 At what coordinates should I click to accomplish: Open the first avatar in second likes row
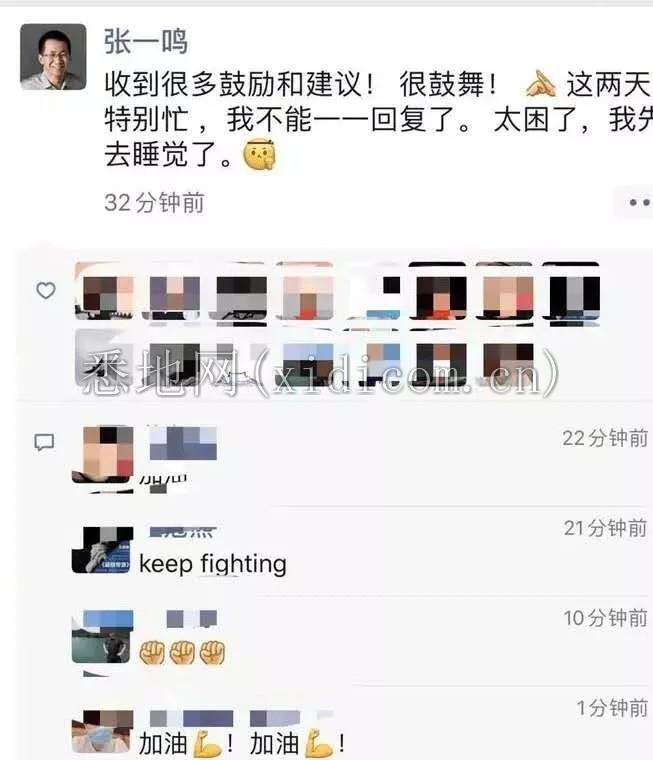pos(105,358)
